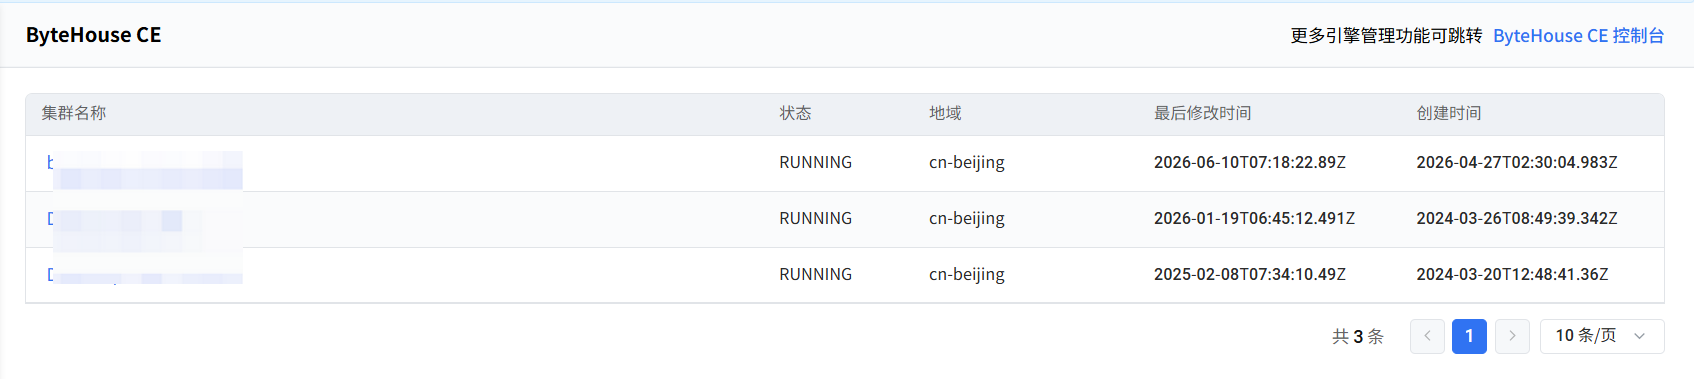Screen dimensions: 1694x379
Task: Go to the previous page arrow
Action: (x=1427, y=336)
